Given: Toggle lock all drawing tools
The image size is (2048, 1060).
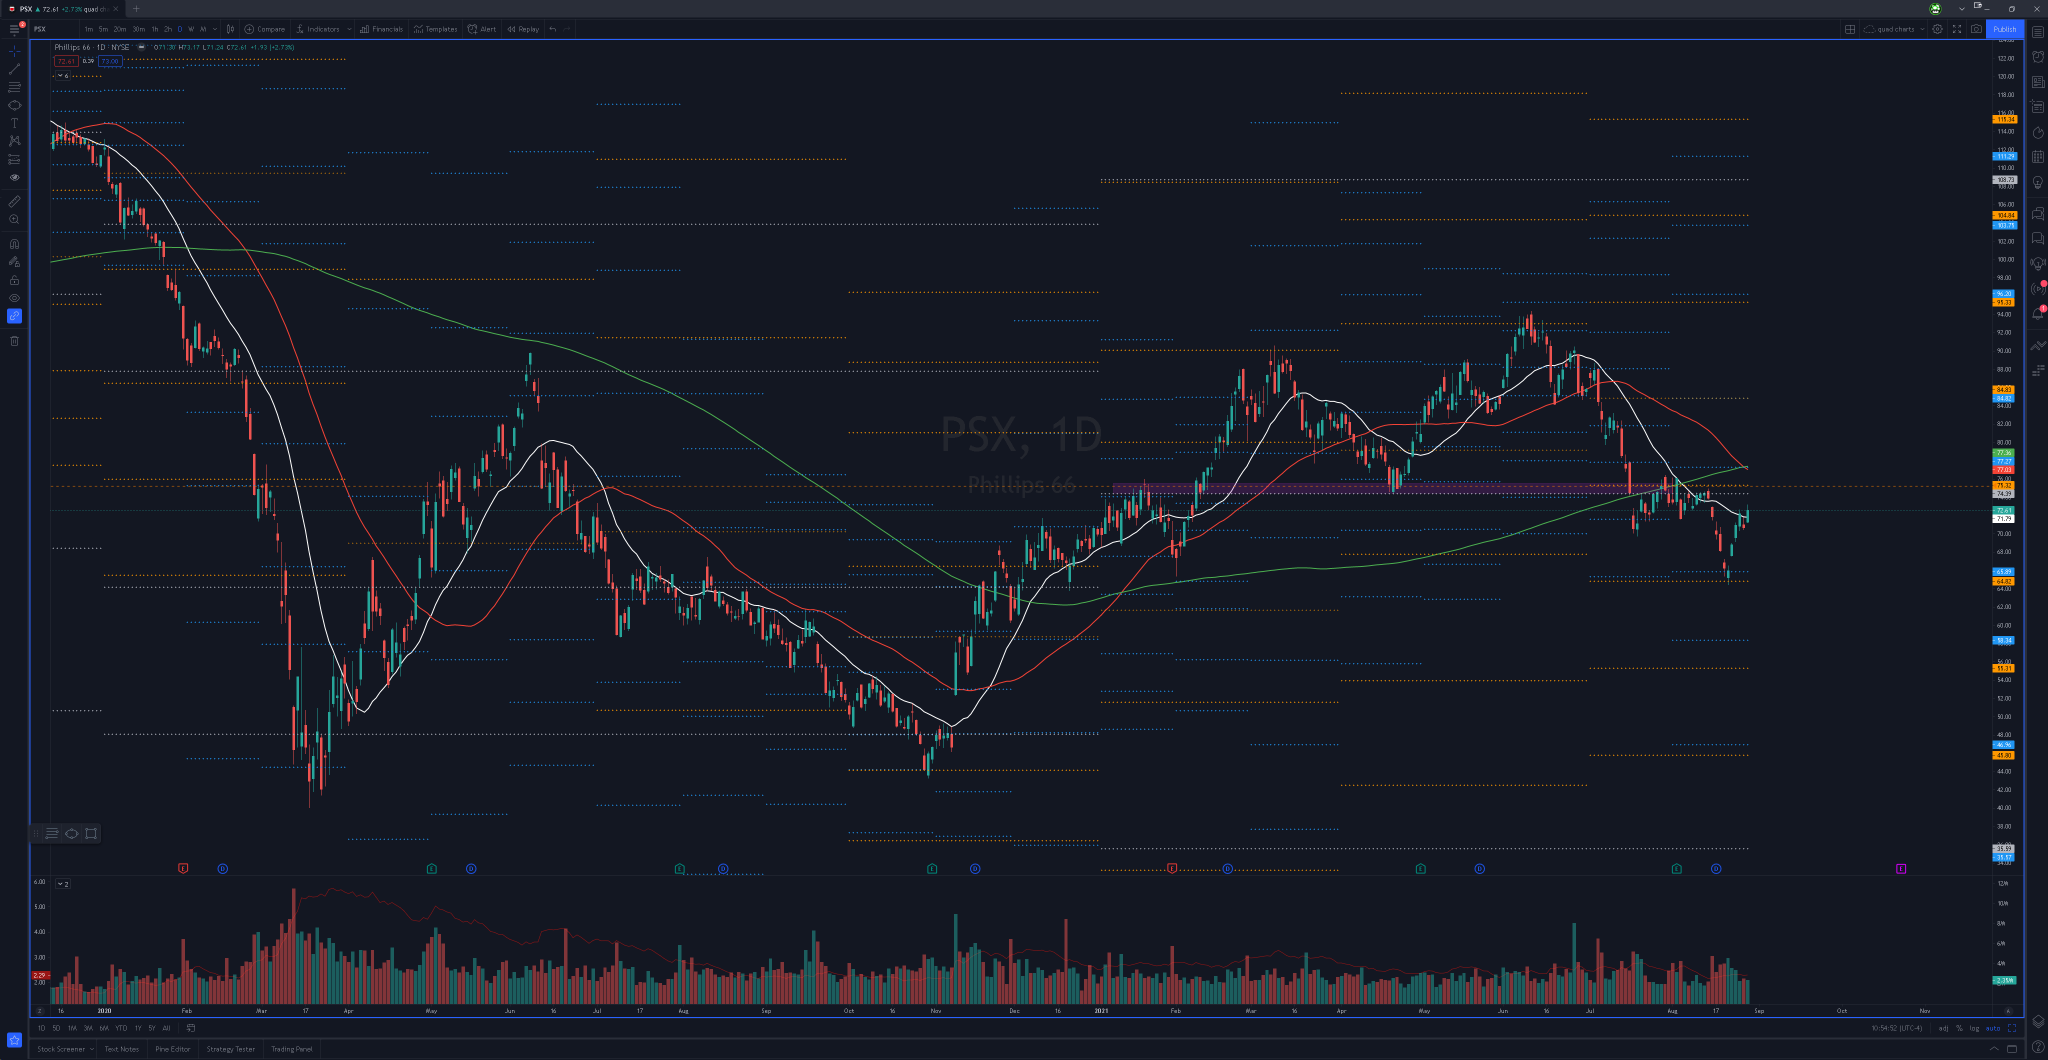Looking at the screenshot, I should tap(14, 280).
